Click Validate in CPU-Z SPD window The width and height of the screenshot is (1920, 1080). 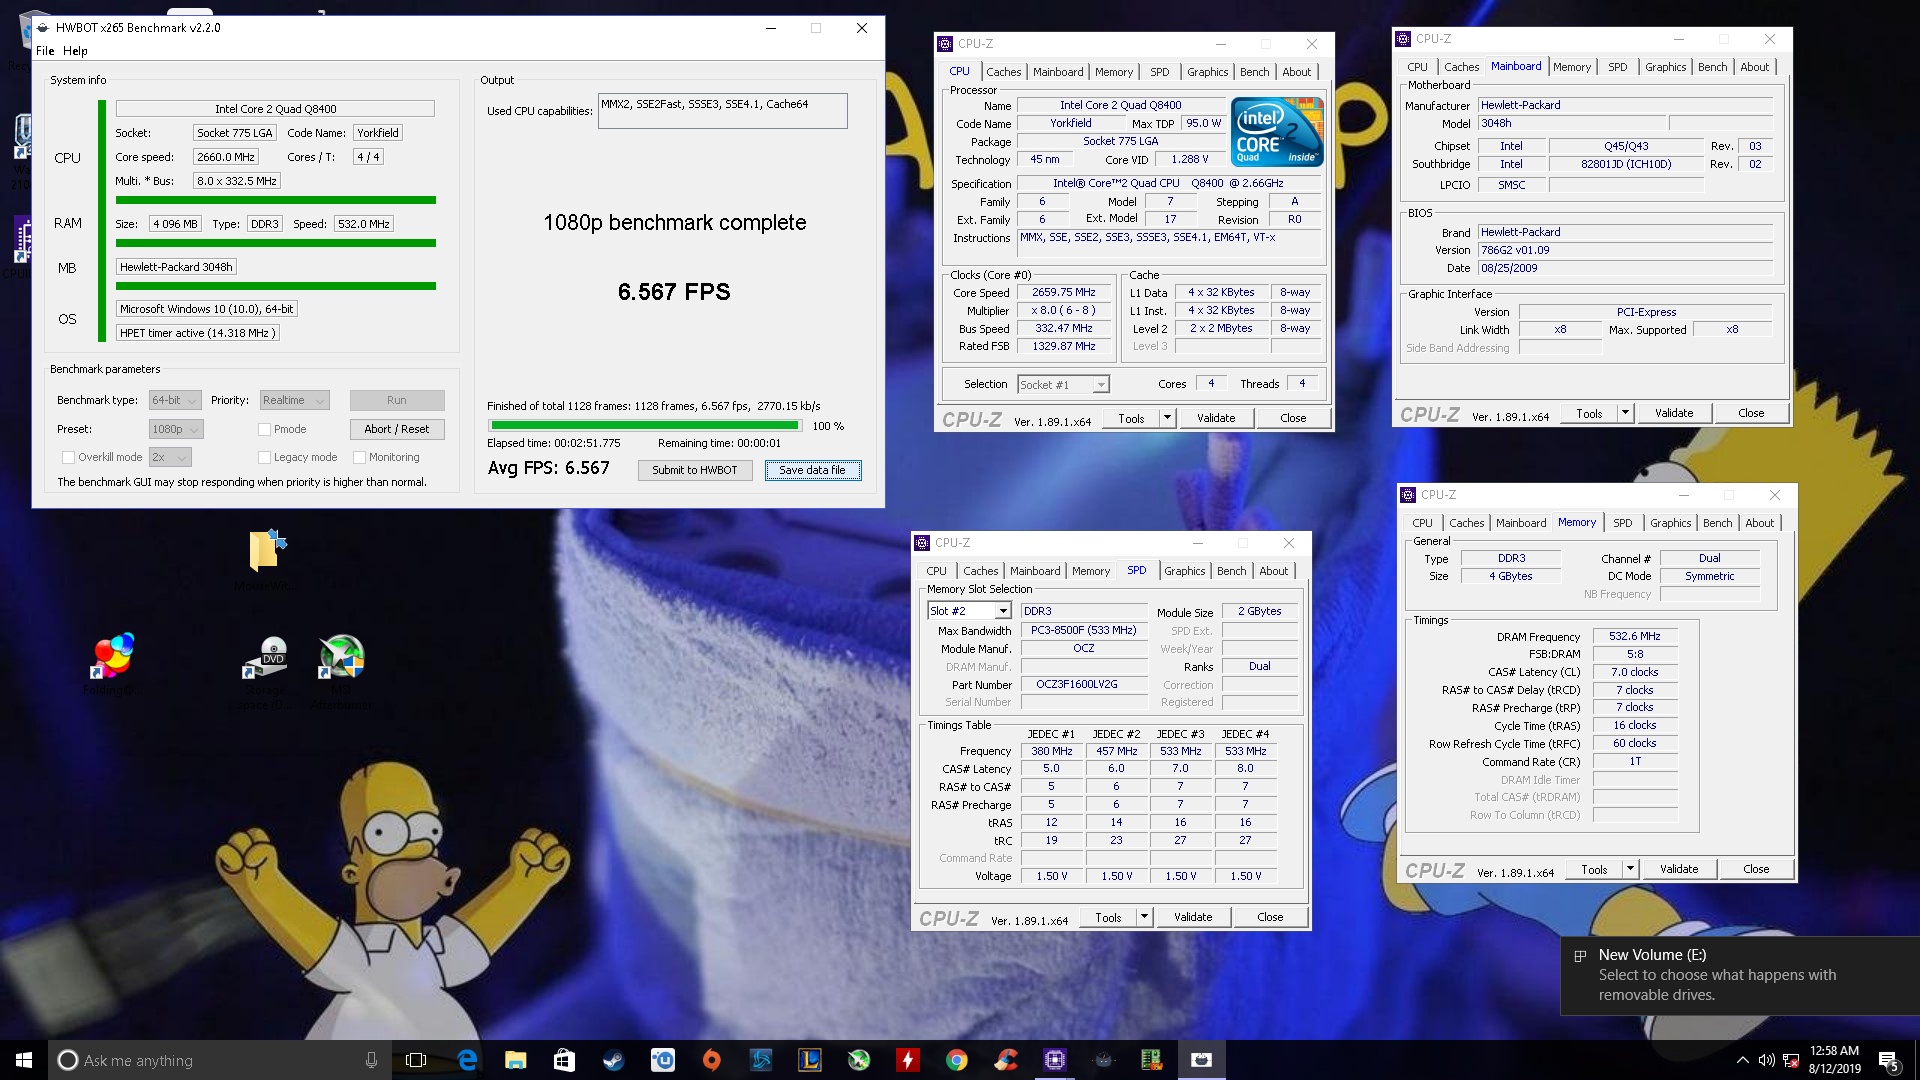1193,917
